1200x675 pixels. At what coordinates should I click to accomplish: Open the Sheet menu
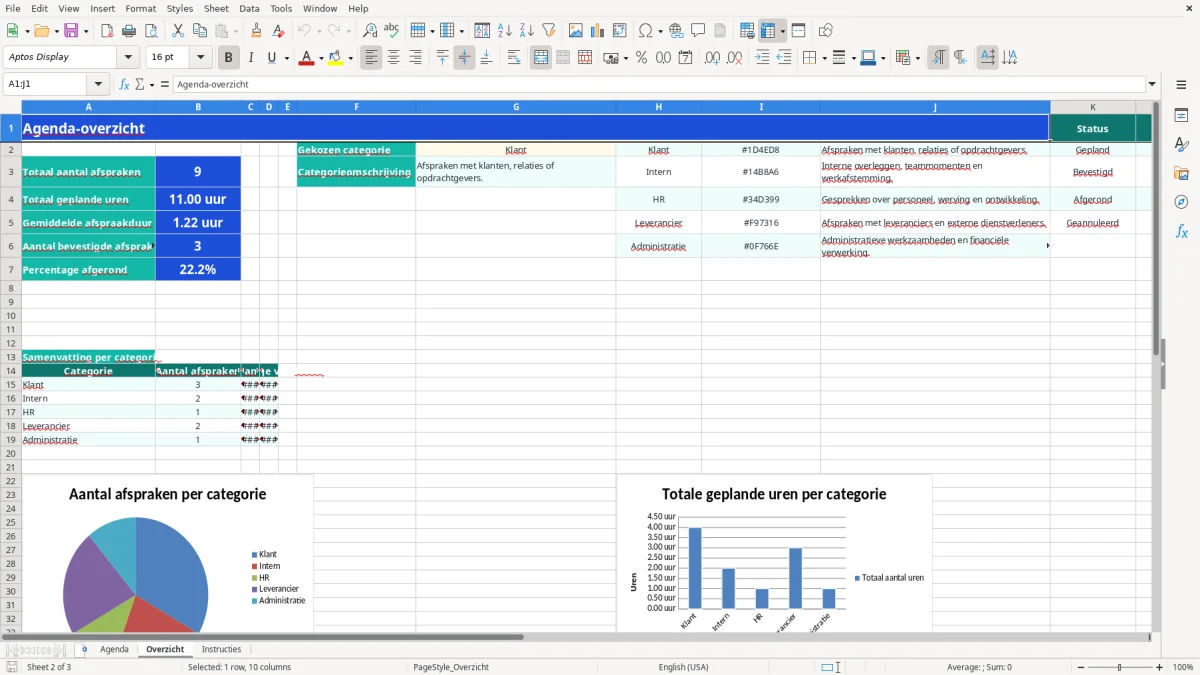(216, 8)
